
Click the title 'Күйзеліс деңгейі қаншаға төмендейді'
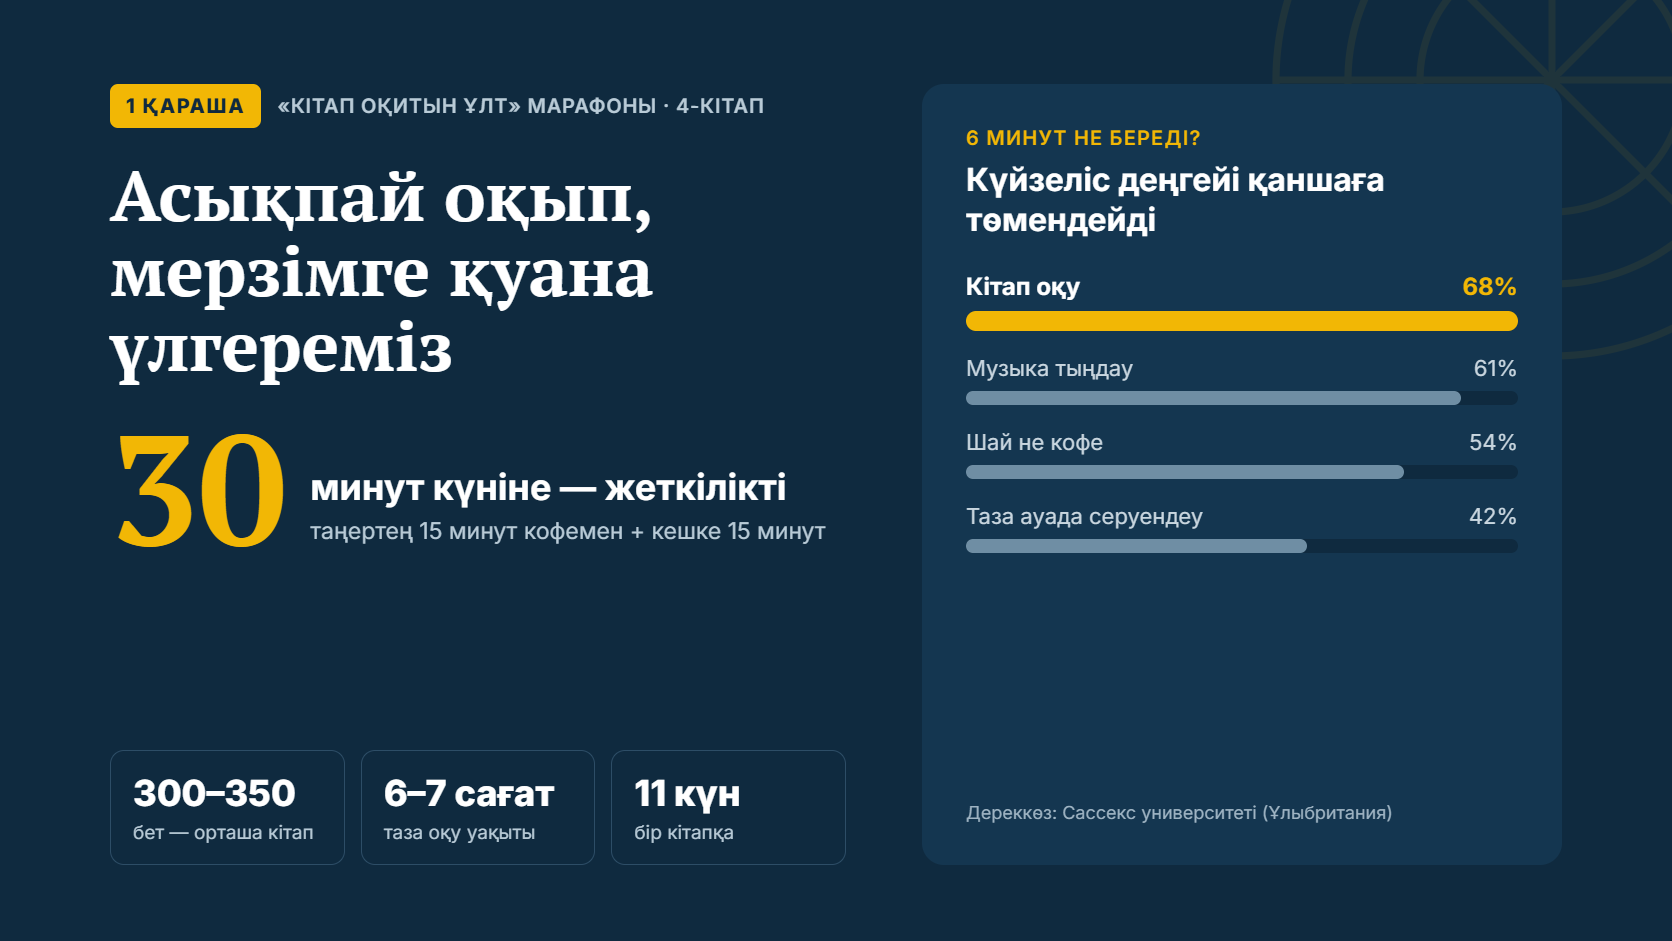tap(1175, 199)
